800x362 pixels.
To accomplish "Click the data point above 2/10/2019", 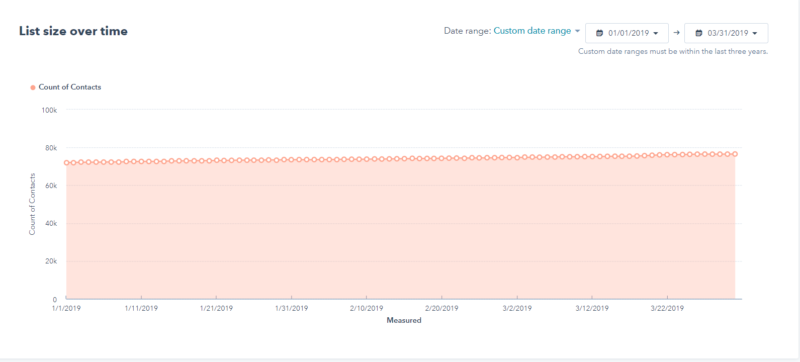I will click(x=366, y=159).
